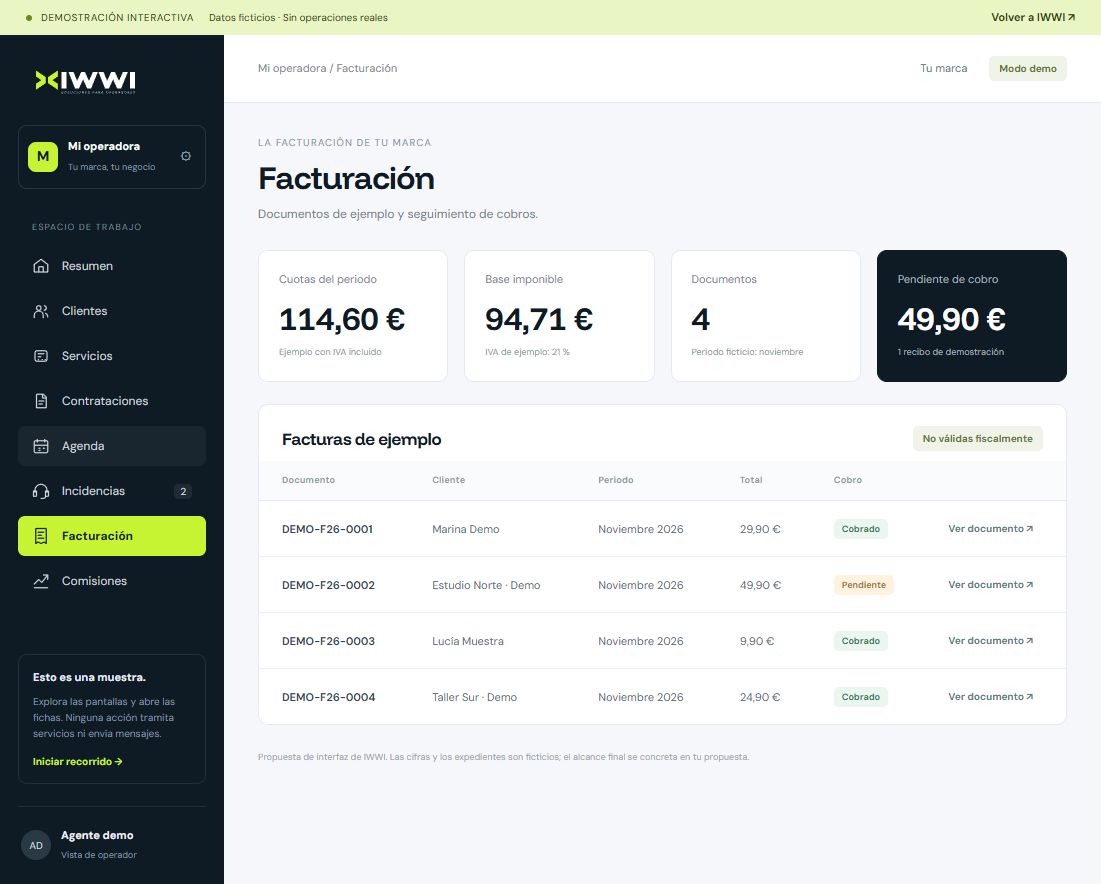Click the Modo demo button
Image resolution: width=1101 pixels, height=884 pixels.
click(x=1027, y=69)
